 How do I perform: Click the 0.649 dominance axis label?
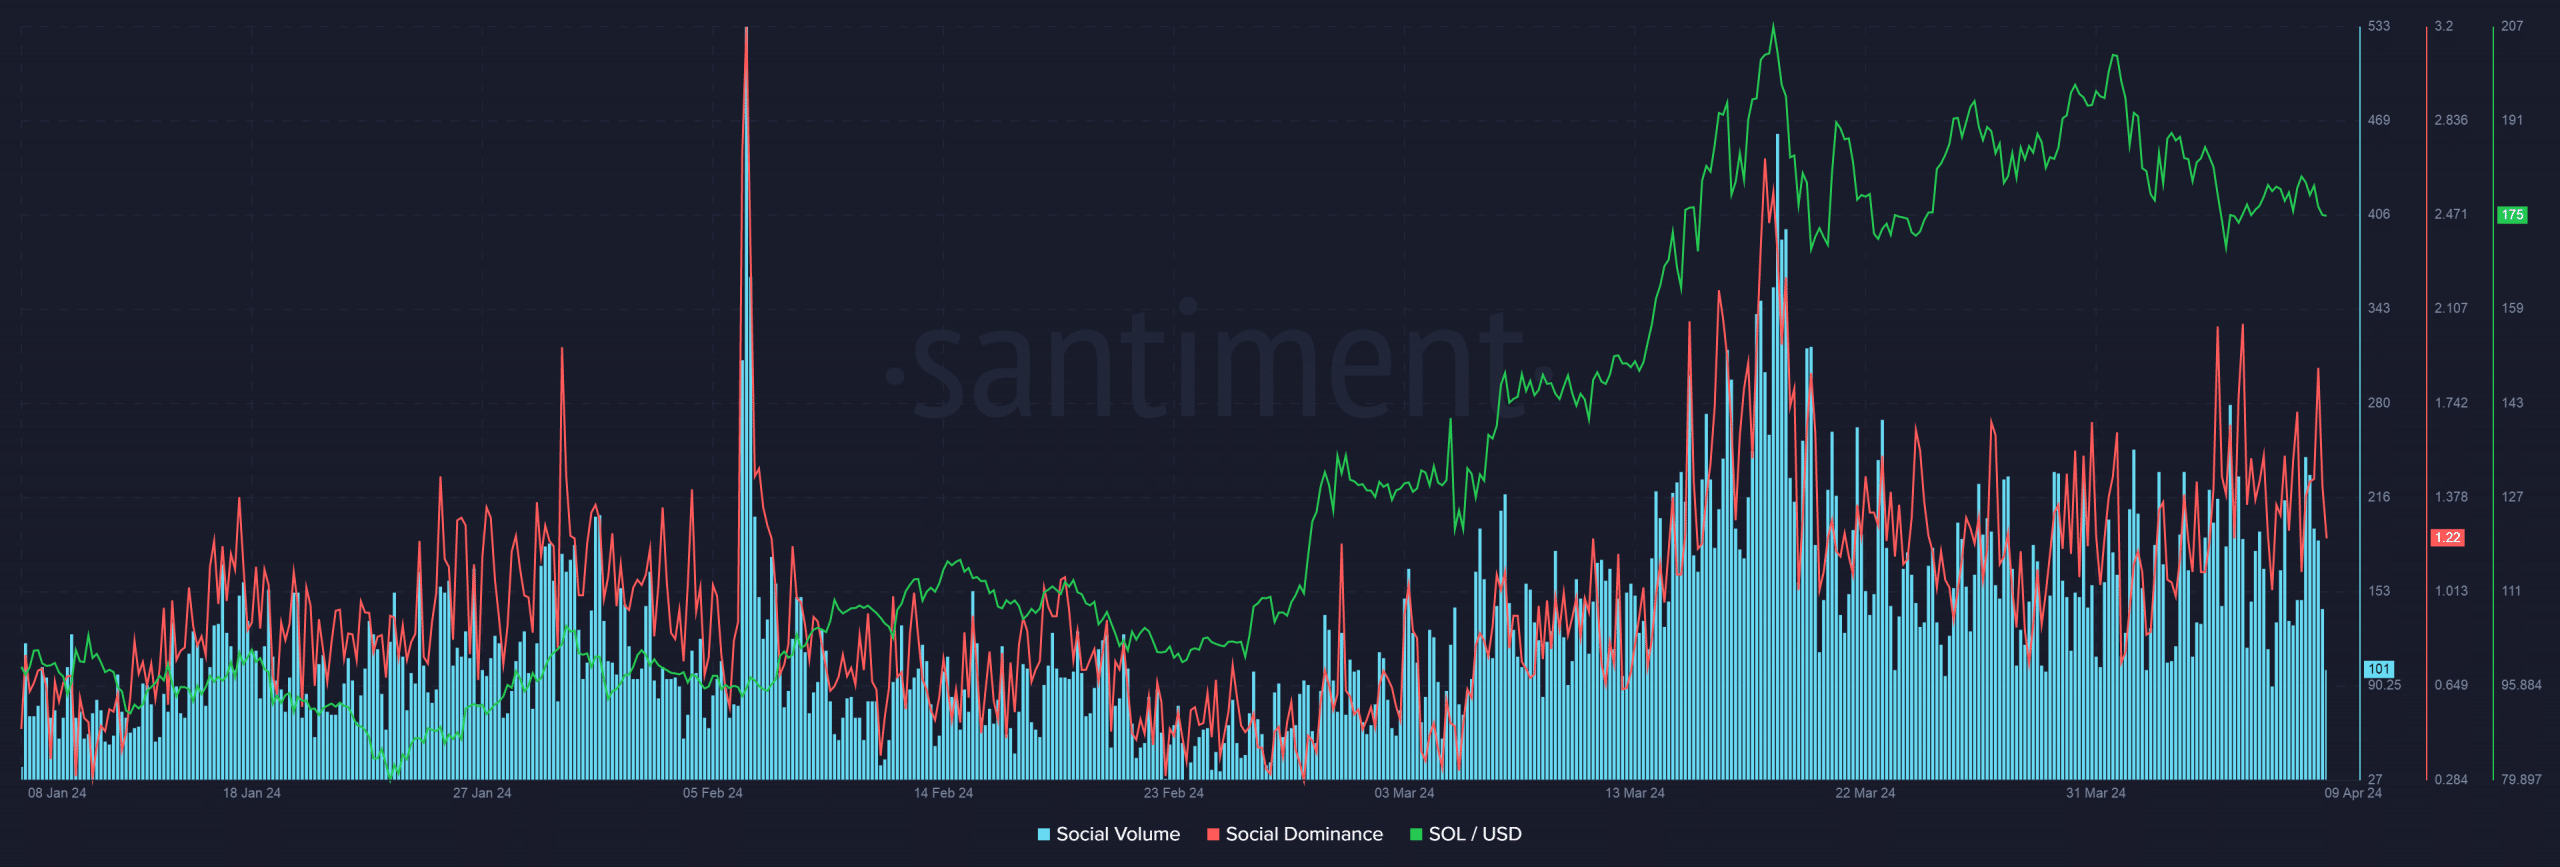click(2451, 685)
